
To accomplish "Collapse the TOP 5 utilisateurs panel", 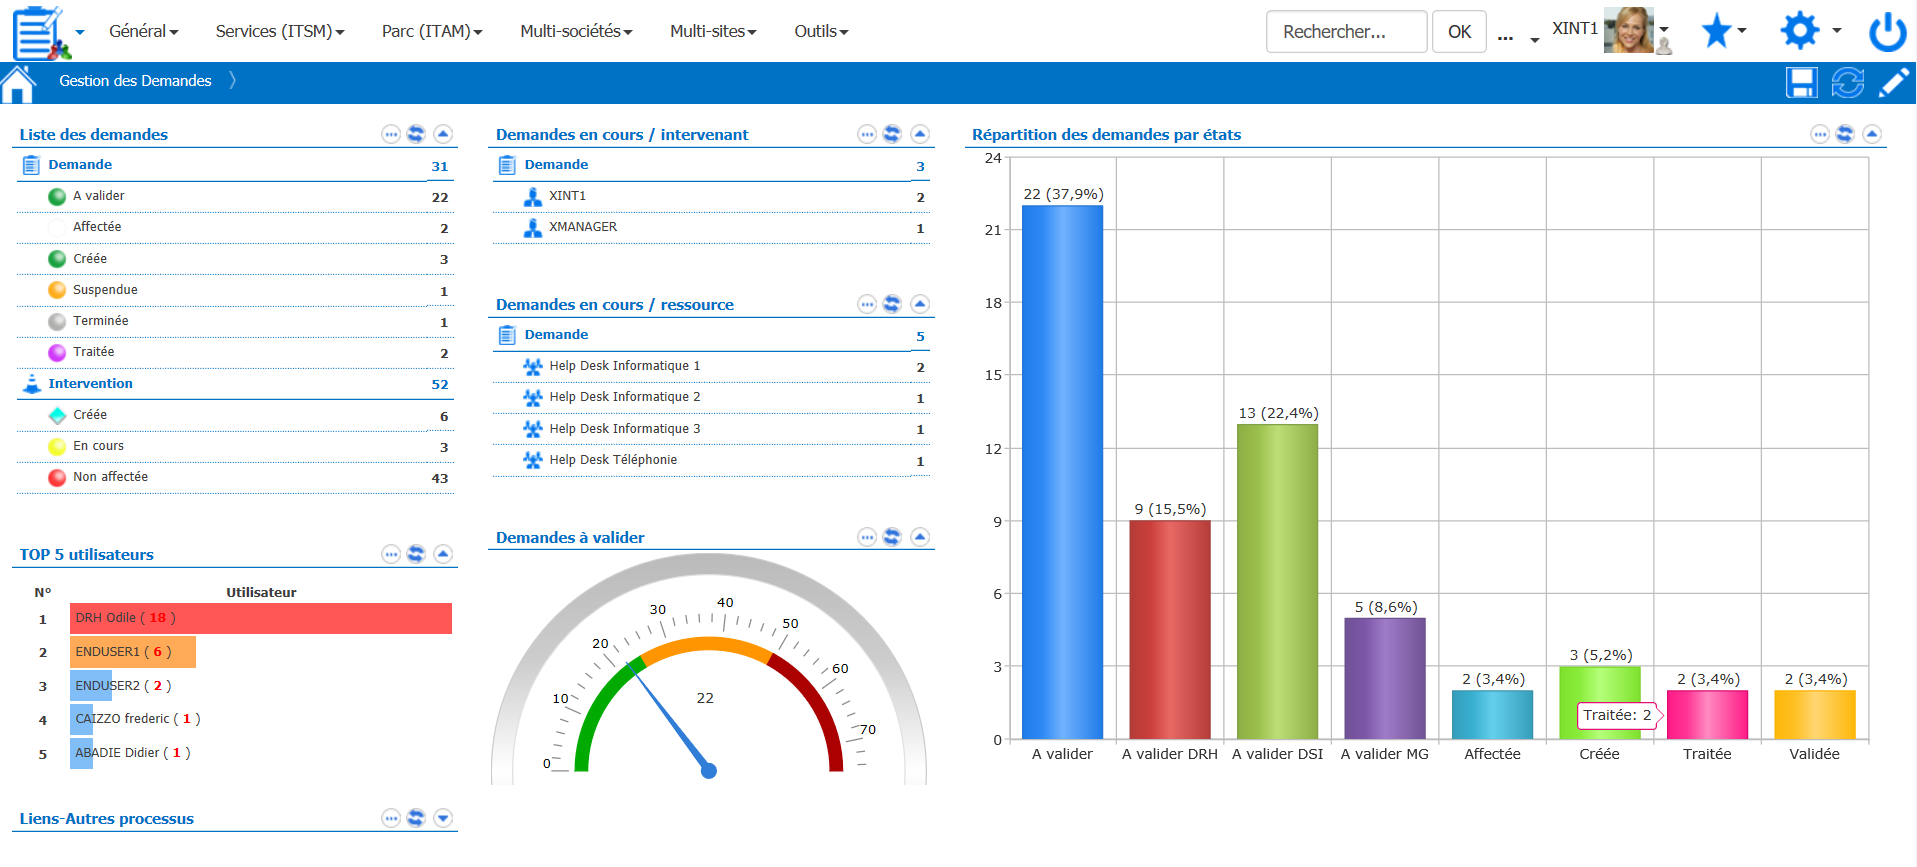I will (x=443, y=554).
